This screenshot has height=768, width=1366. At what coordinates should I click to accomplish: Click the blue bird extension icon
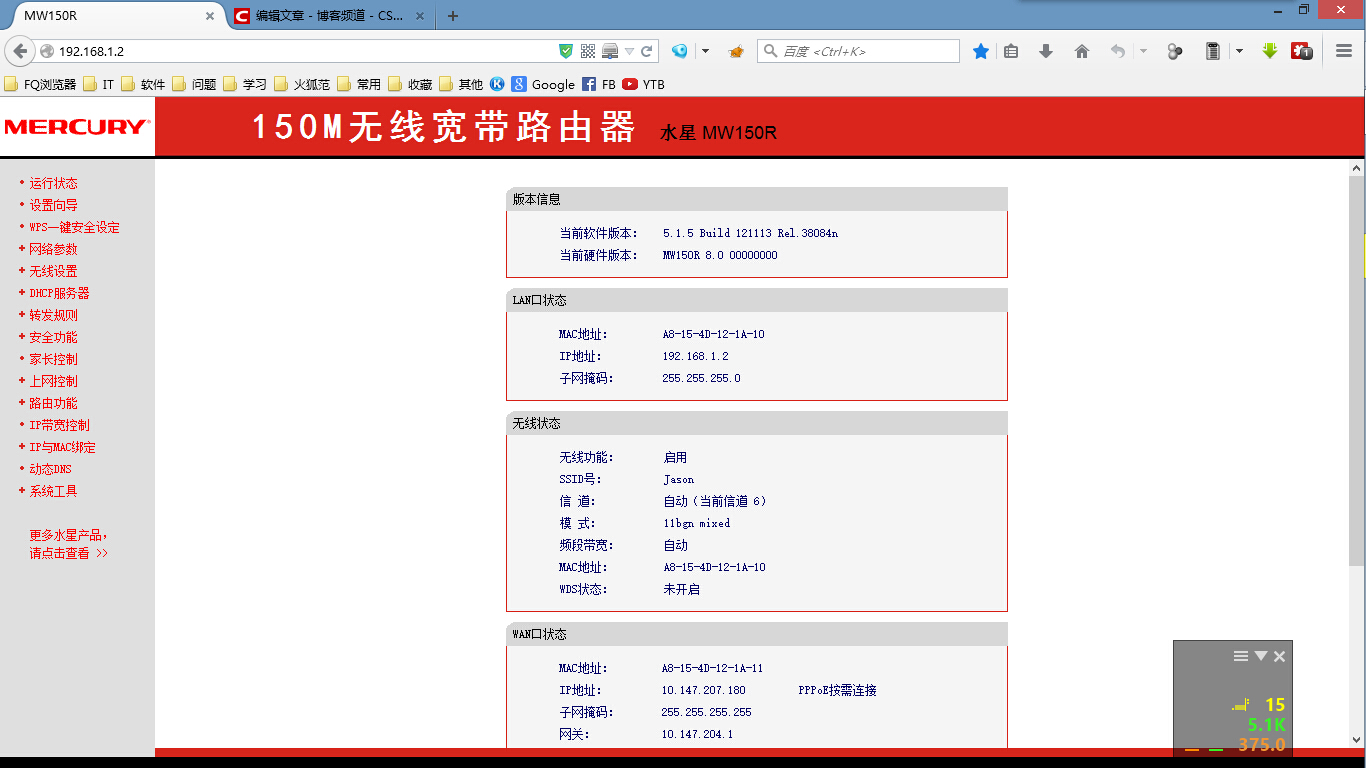point(680,51)
